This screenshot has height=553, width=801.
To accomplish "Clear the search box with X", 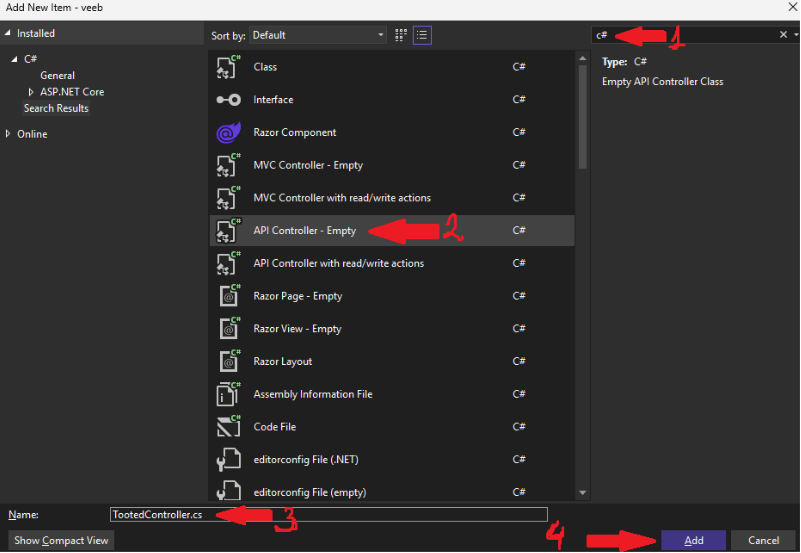I will pos(783,35).
